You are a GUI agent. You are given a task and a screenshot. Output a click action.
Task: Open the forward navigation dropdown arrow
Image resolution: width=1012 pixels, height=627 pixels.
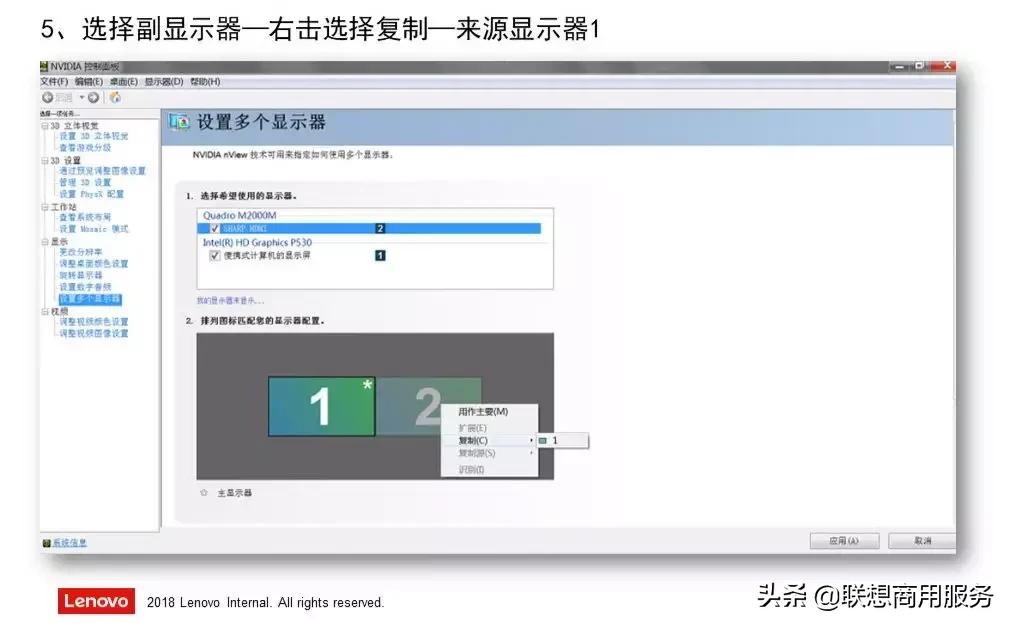pyautogui.click(x=81, y=97)
